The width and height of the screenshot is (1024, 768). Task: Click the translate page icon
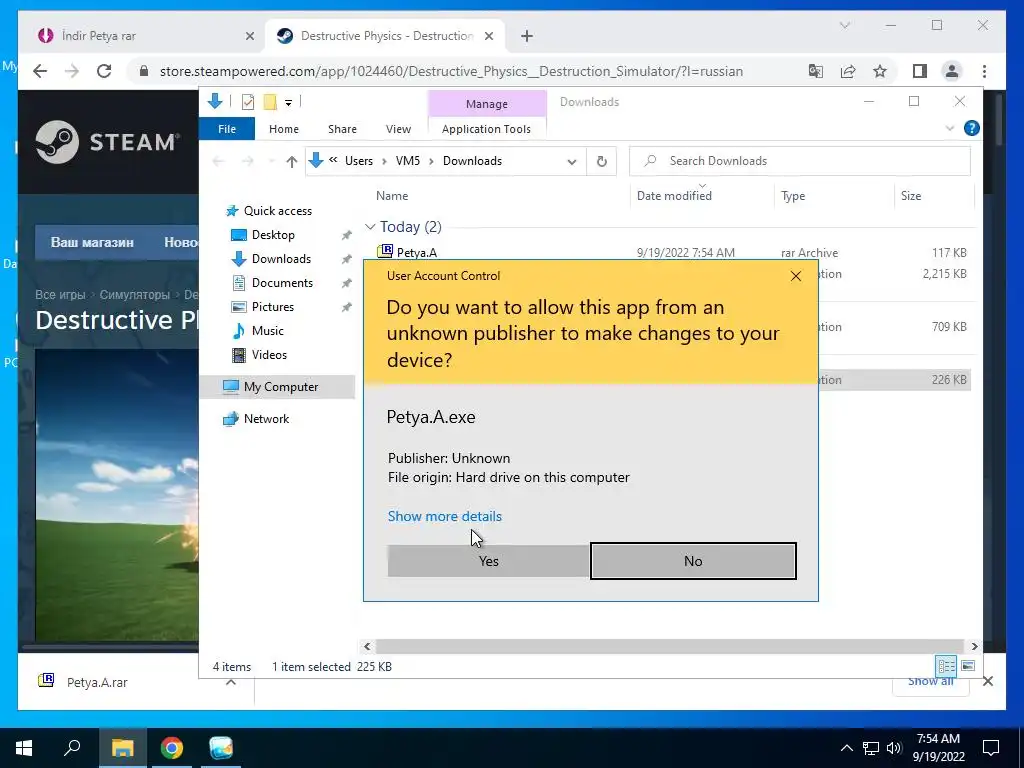pyautogui.click(x=816, y=71)
